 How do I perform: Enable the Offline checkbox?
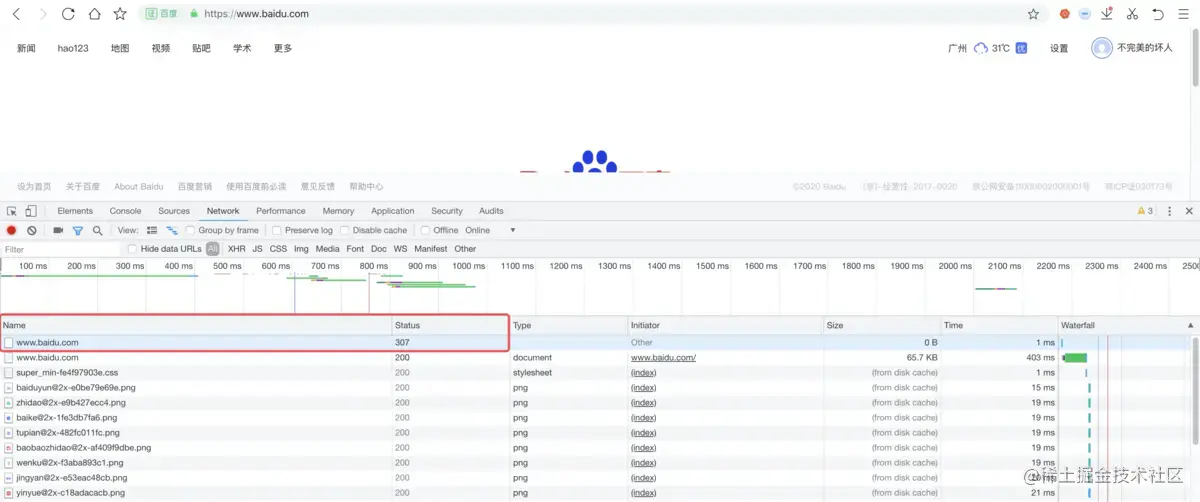tap(425, 230)
